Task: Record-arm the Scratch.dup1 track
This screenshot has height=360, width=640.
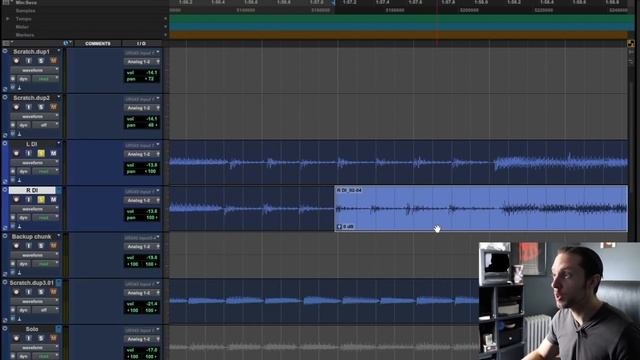Action: click(16, 61)
